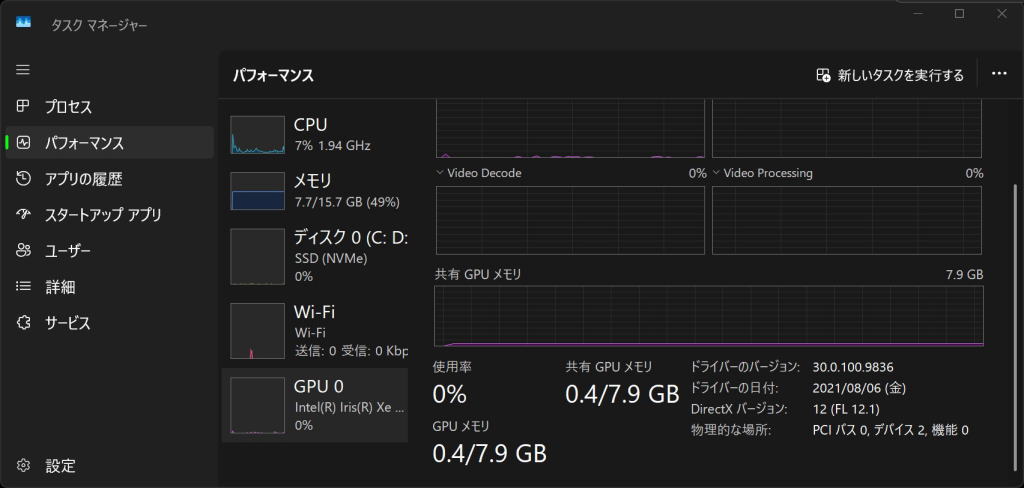Click 新しいタスクを実行する button

pyautogui.click(x=890, y=75)
